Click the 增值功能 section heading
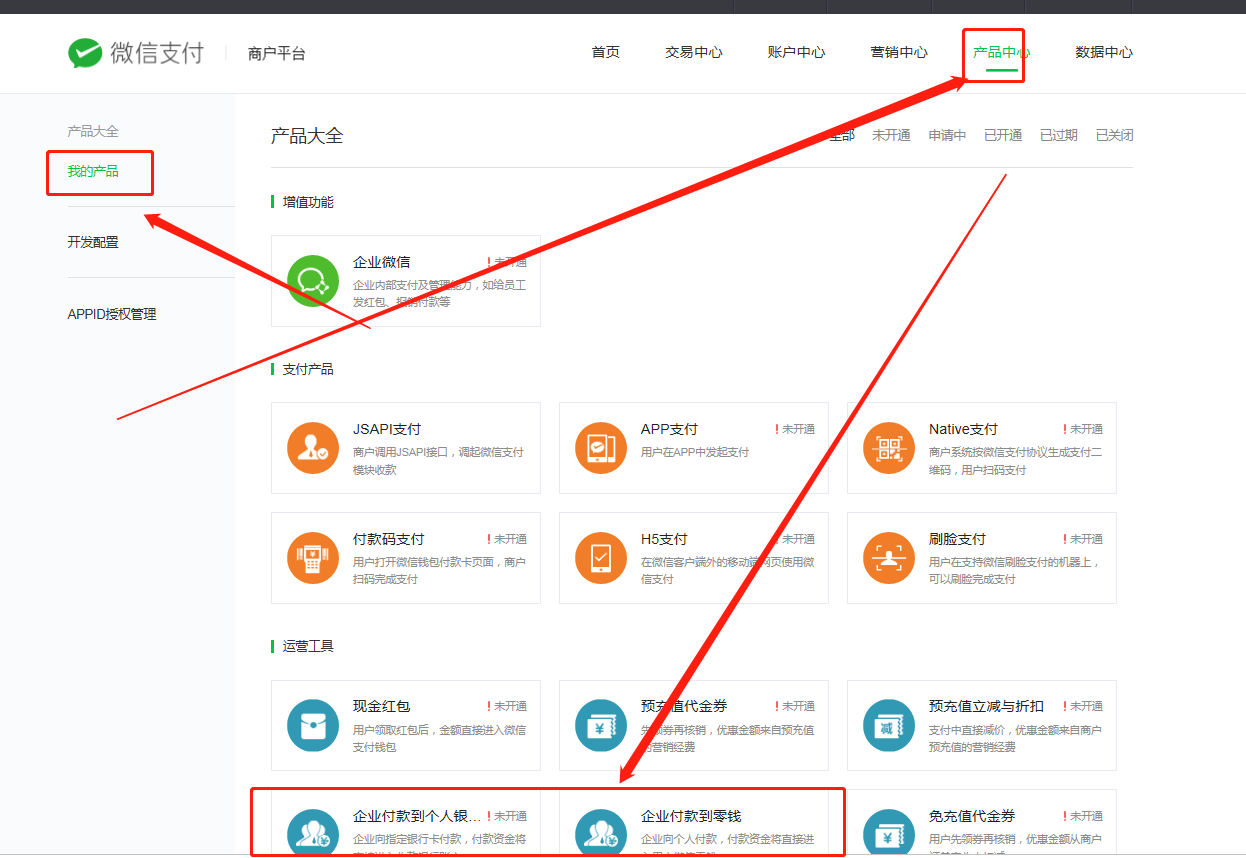 (x=308, y=202)
